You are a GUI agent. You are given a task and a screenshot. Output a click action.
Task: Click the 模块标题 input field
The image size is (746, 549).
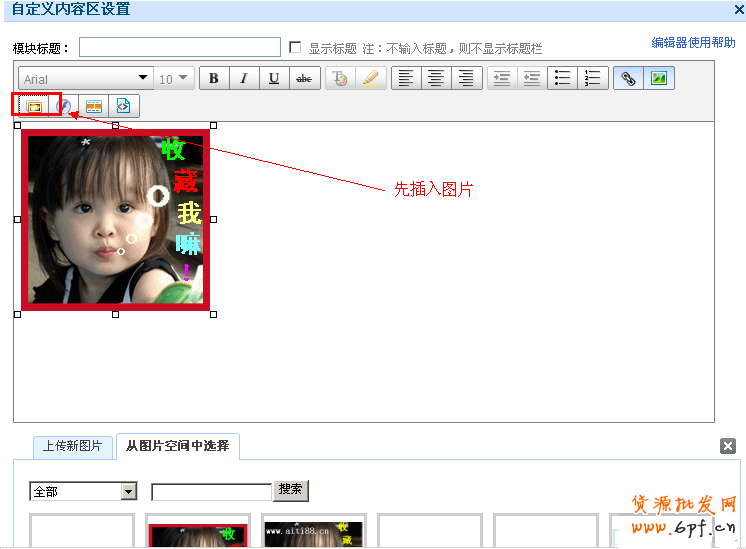(x=180, y=47)
